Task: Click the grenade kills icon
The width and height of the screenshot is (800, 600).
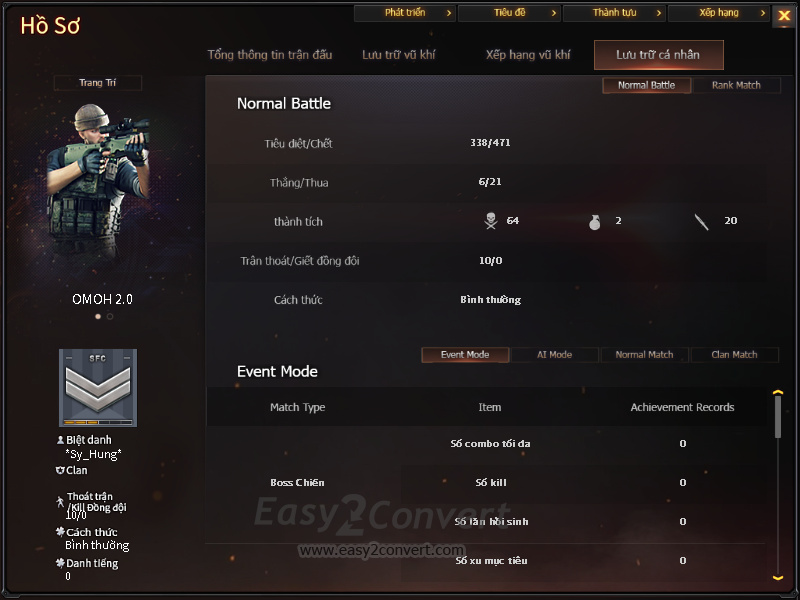Action: click(594, 222)
